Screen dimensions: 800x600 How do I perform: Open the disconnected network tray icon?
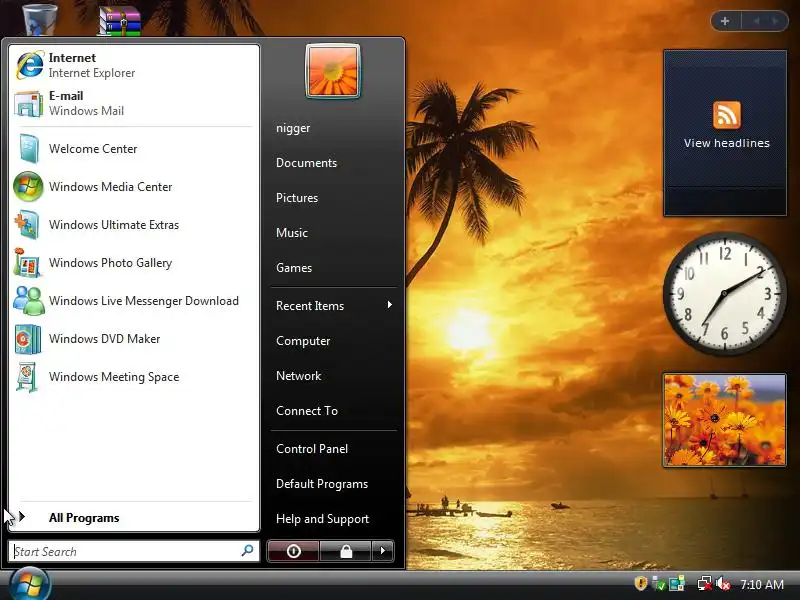click(705, 584)
